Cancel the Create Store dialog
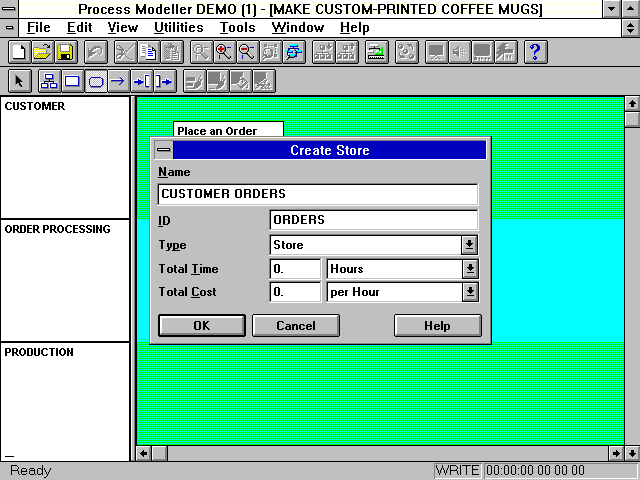 (x=296, y=326)
